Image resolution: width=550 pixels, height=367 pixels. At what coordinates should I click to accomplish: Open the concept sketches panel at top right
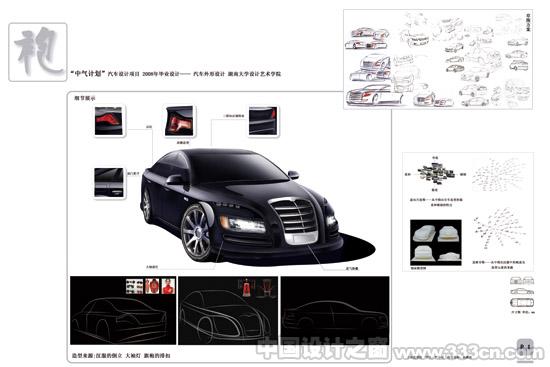pyautogui.click(x=438, y=59)
